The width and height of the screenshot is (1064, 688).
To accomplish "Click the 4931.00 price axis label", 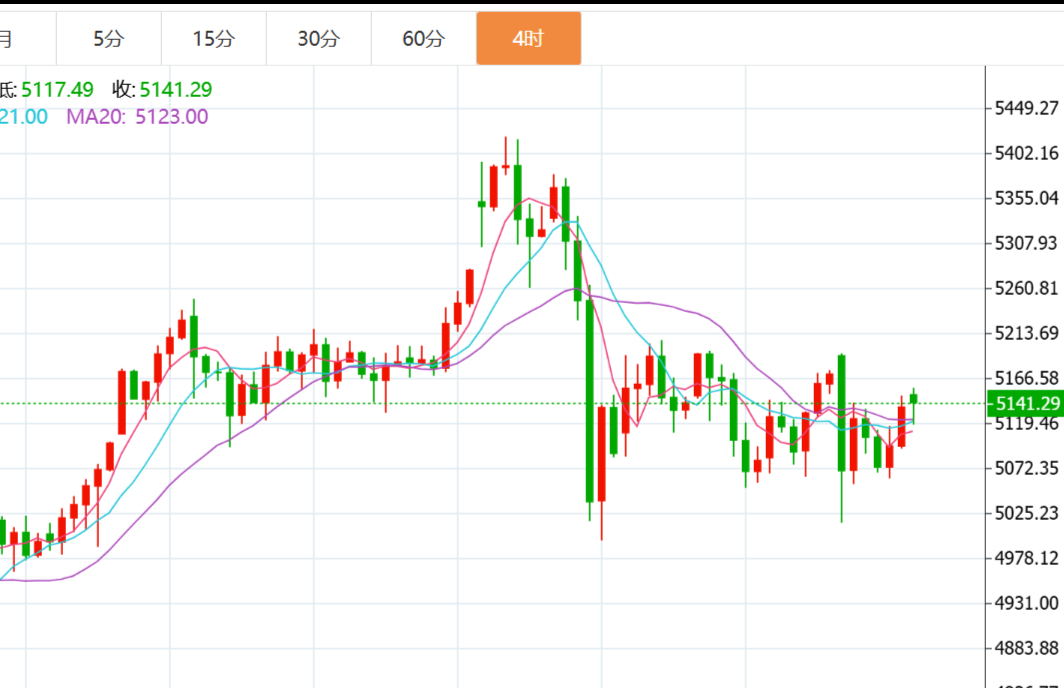I will 1026,603.
